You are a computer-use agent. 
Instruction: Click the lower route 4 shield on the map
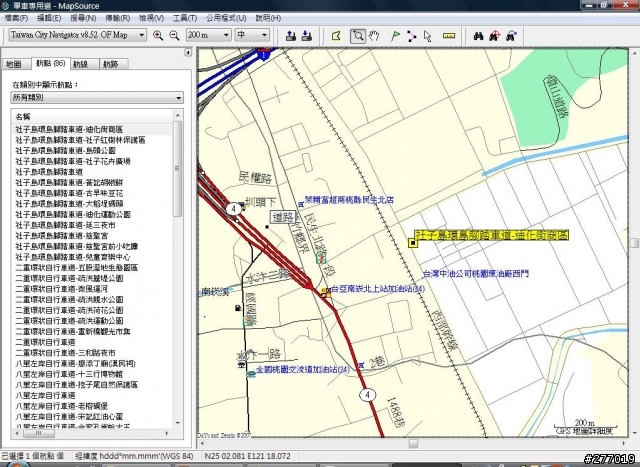[367, 394]
